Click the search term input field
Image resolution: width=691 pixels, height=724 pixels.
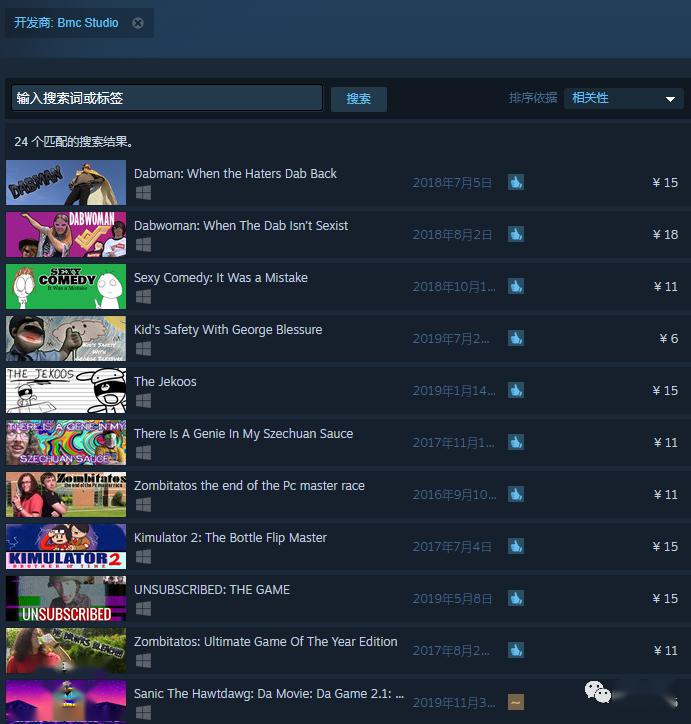click(x=167, y=98)
